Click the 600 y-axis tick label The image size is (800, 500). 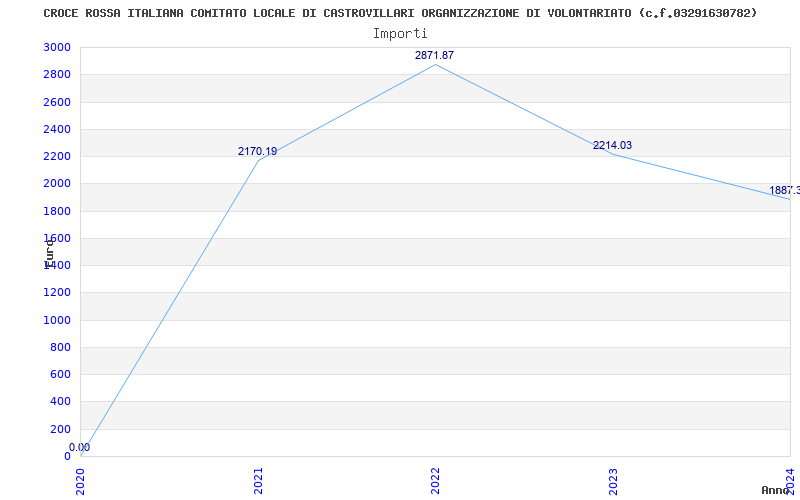60,374
